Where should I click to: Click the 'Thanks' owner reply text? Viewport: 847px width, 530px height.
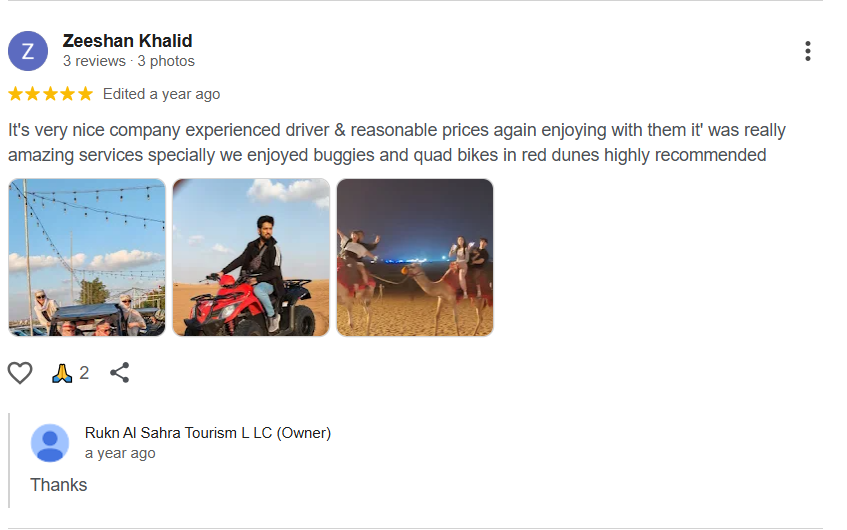(x=59, y=485)
